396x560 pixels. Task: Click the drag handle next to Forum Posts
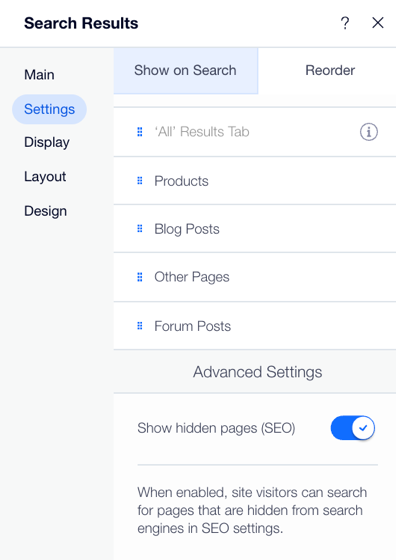tap(140, 326)
